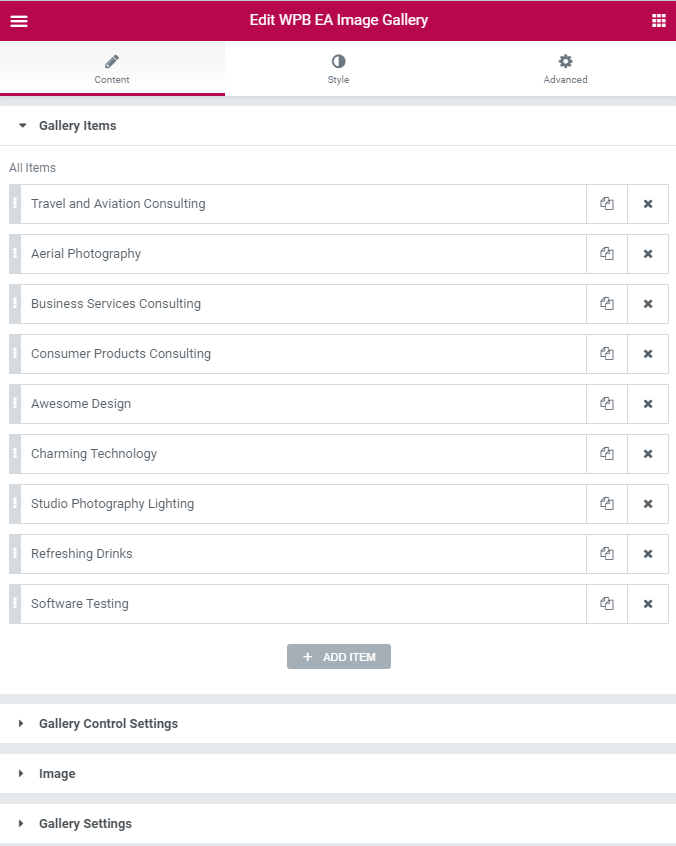Viewport: 676px width, 846px height.
Task: Duplicate the Business Services Consulting item
Action: (x=607, y=304)
